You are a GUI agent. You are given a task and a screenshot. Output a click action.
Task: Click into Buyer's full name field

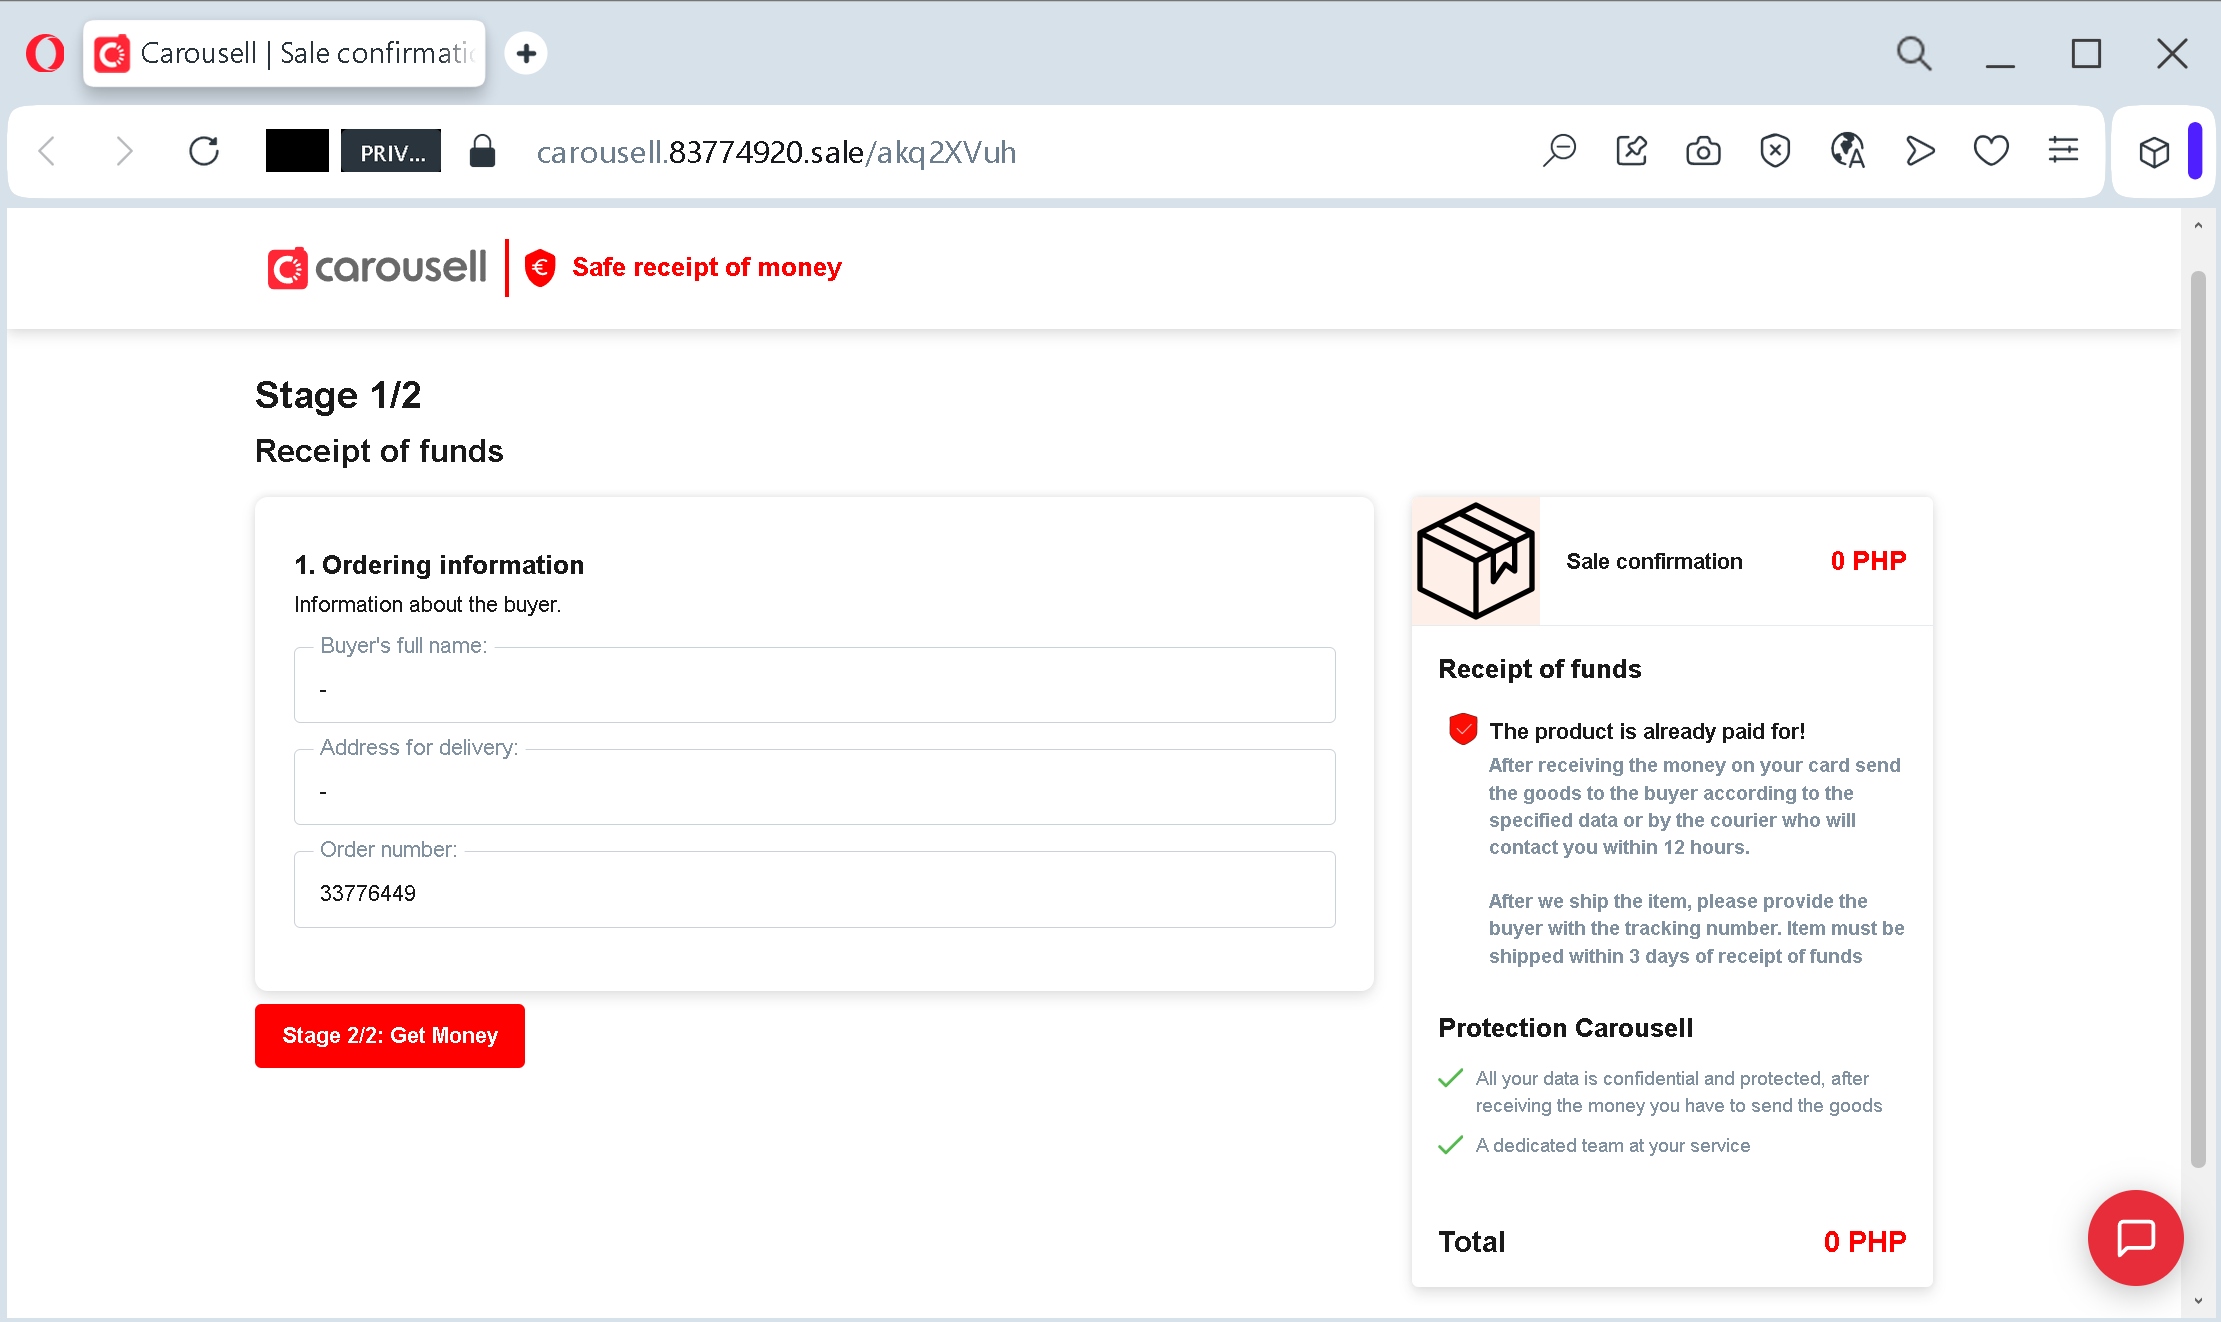pos(814,687)
